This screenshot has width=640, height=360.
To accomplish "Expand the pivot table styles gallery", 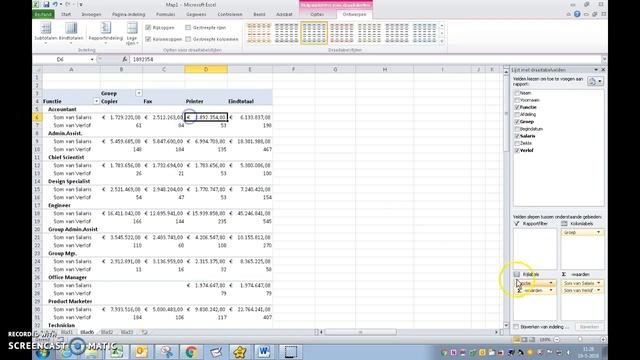I will [442, 41].
